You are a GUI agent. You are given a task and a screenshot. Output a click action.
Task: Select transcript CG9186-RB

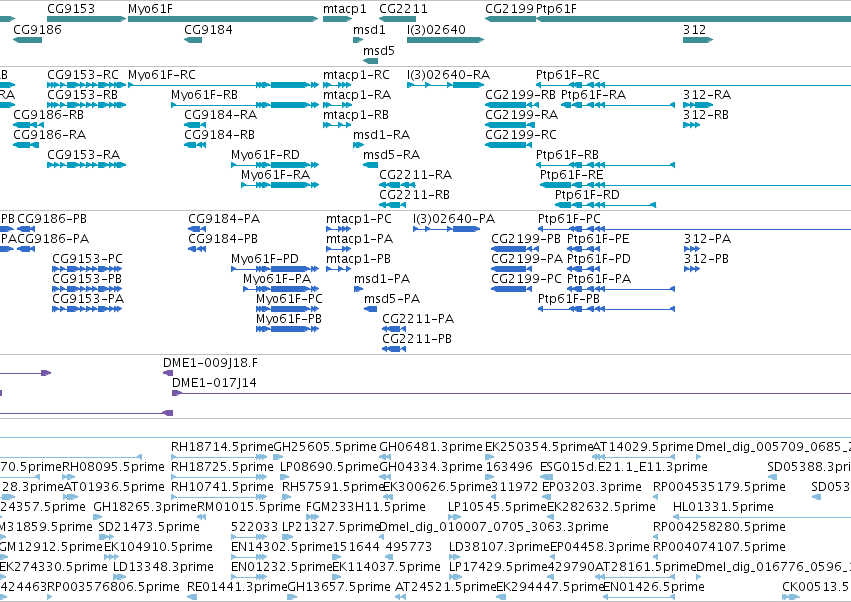click(28, 125)
